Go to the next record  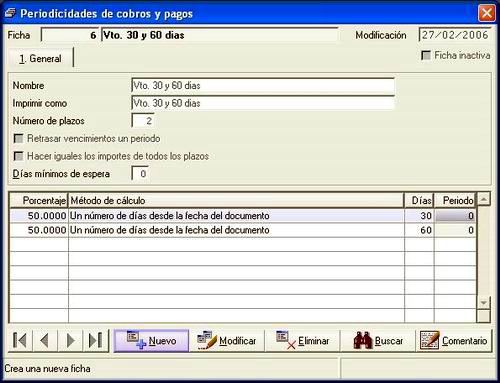pos(70,340)
